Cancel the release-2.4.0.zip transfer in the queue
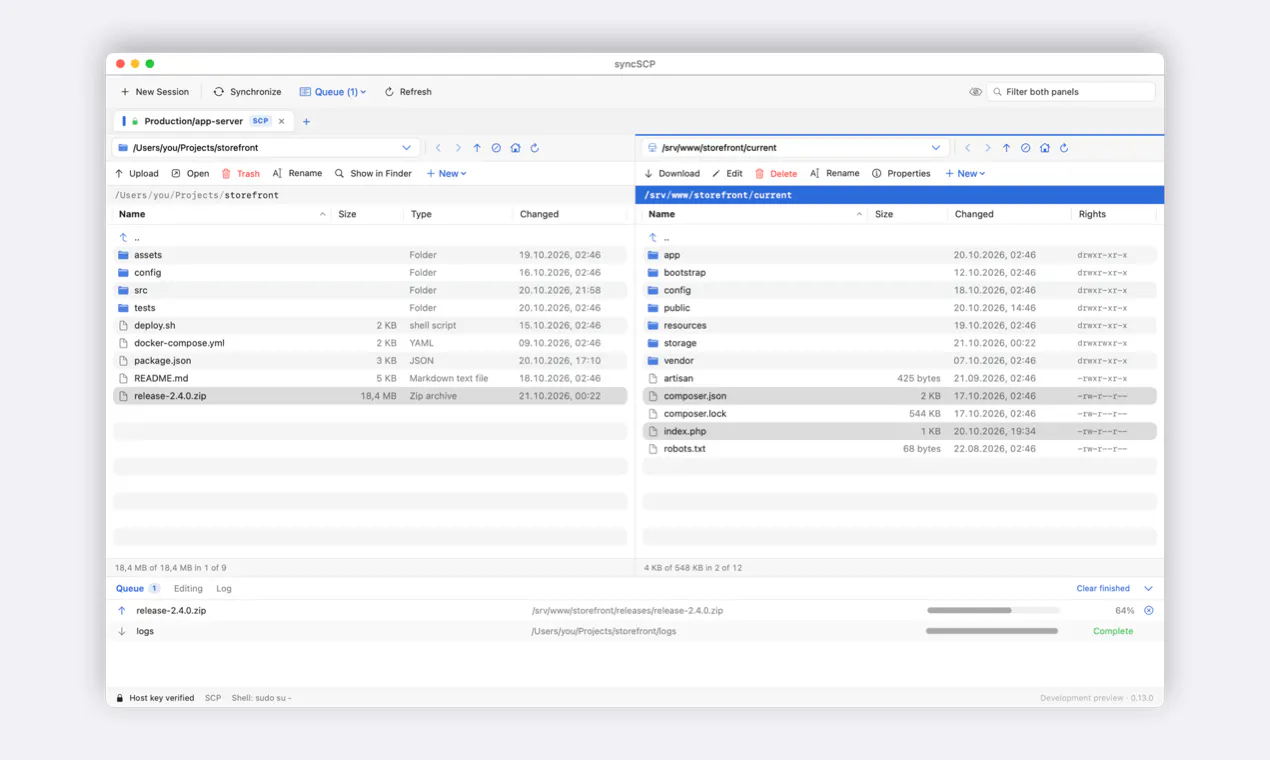 (x=1148, y=611)
